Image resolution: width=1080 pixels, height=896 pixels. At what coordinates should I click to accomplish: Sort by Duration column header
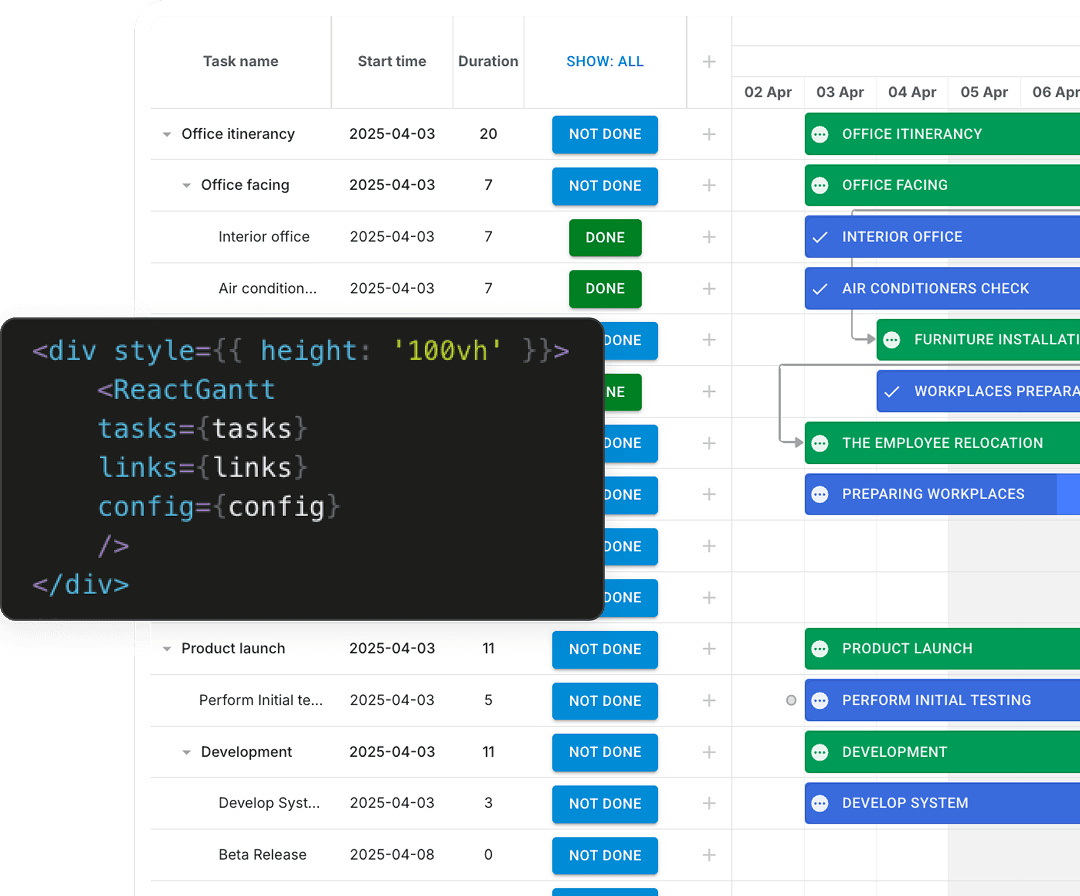coord(488,61)
